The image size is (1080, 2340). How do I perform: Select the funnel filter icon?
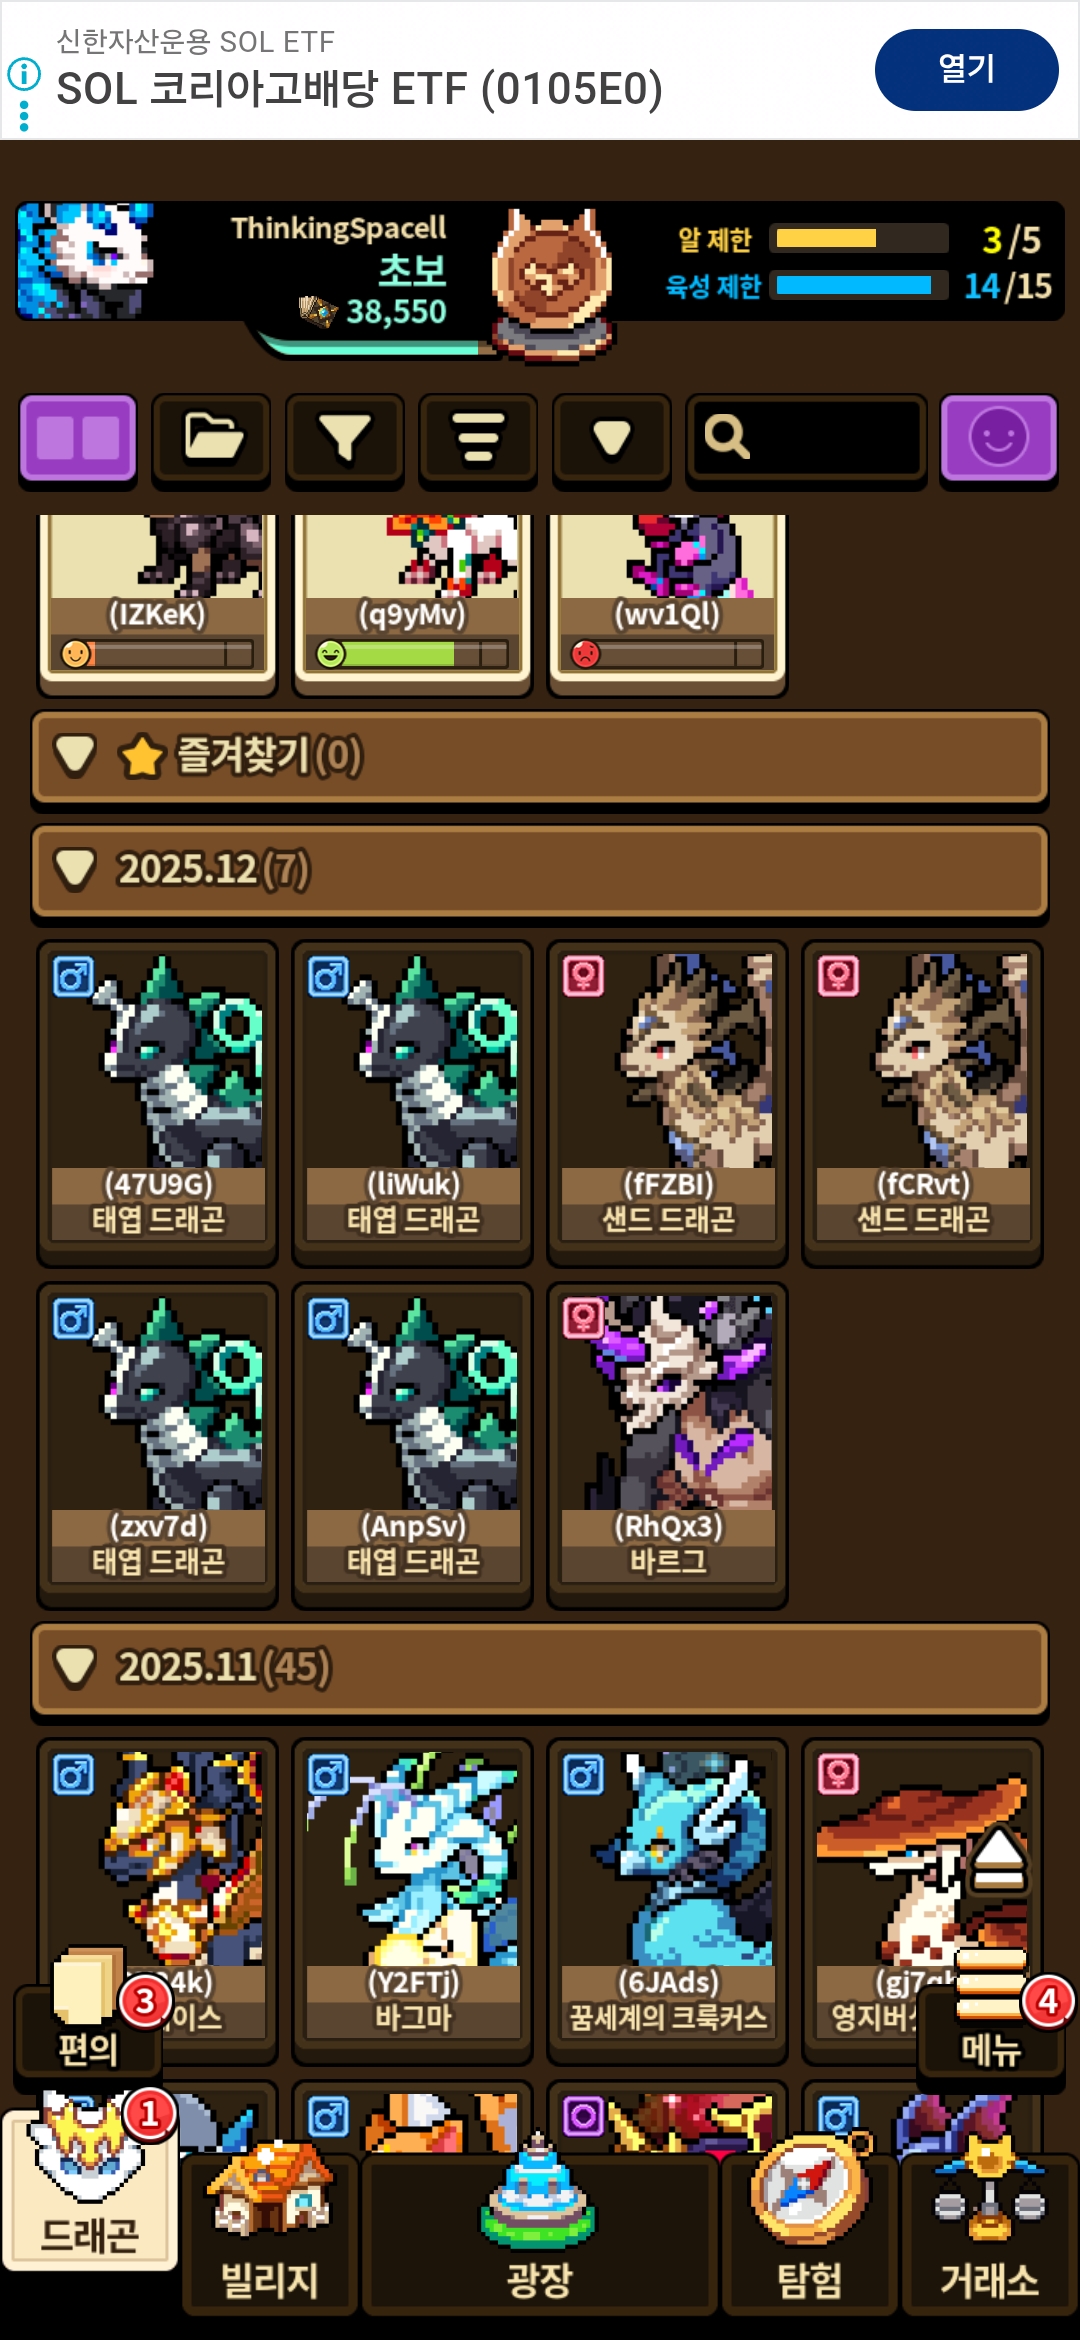coord(345,438)
